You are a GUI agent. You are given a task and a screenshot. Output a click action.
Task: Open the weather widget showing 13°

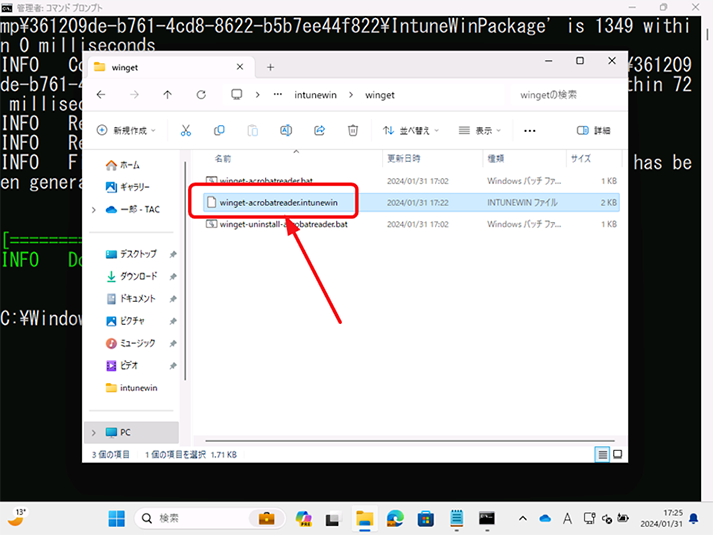tap(17, 518)
